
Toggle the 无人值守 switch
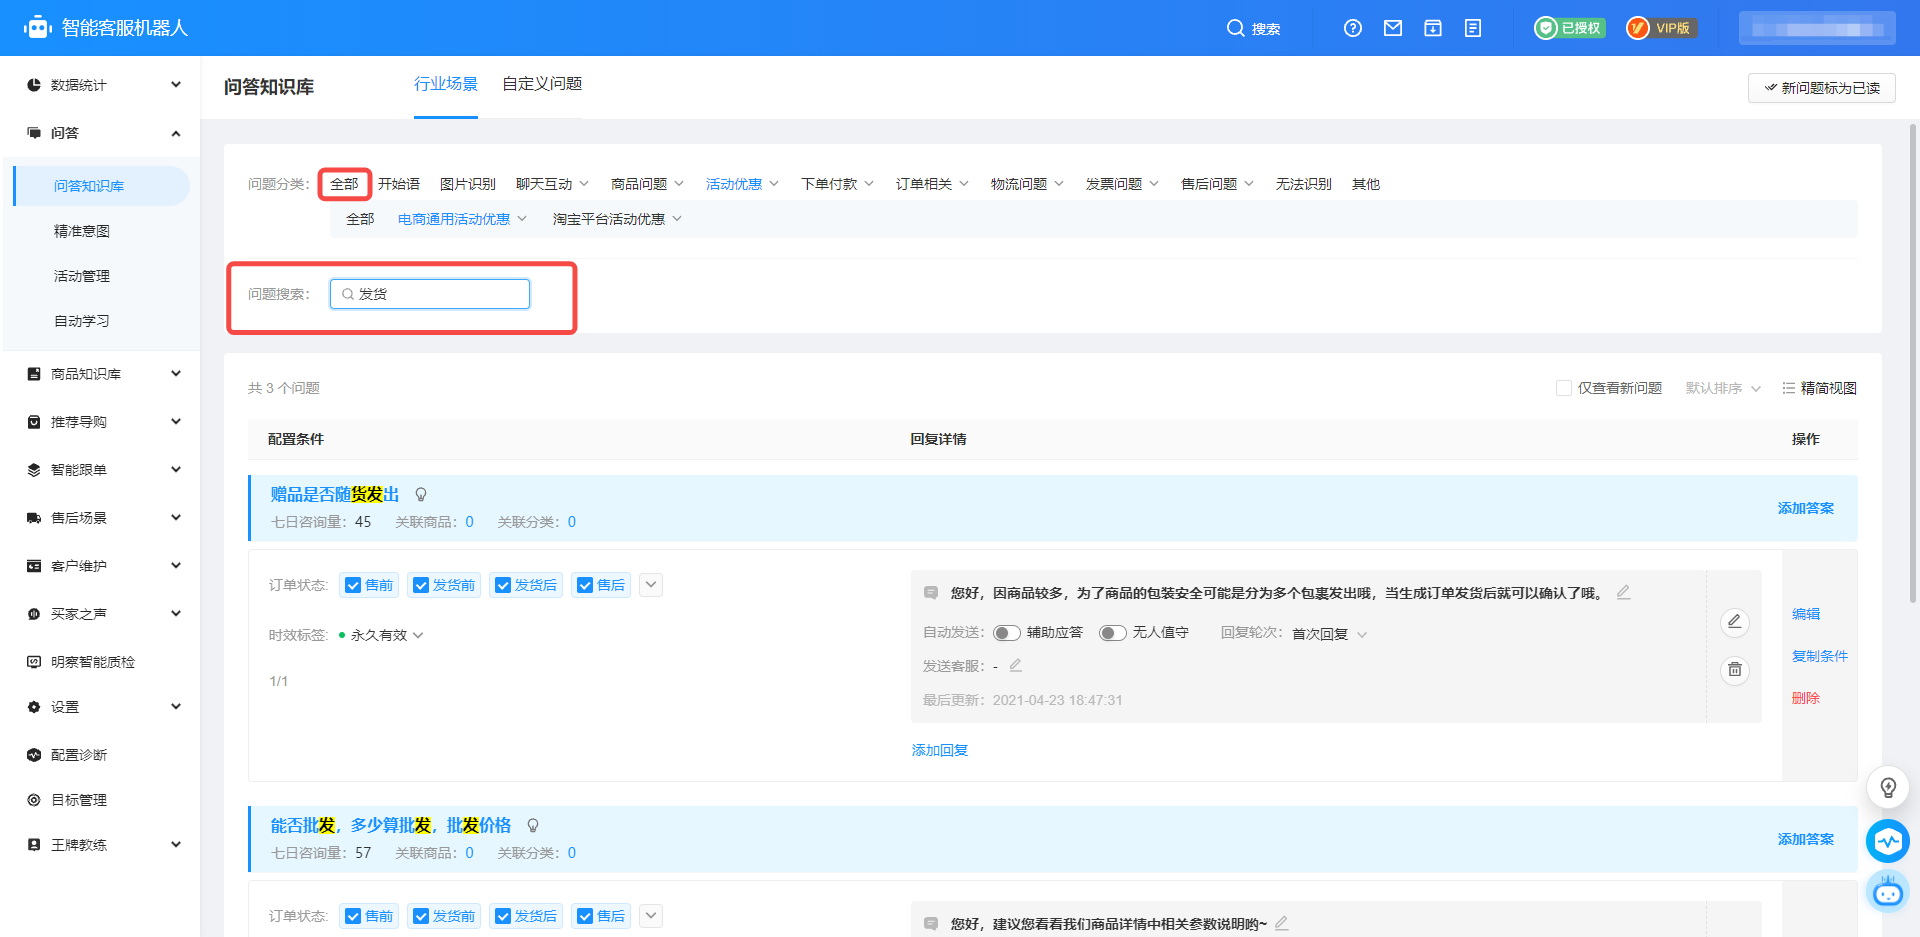tap(1113, 633)
